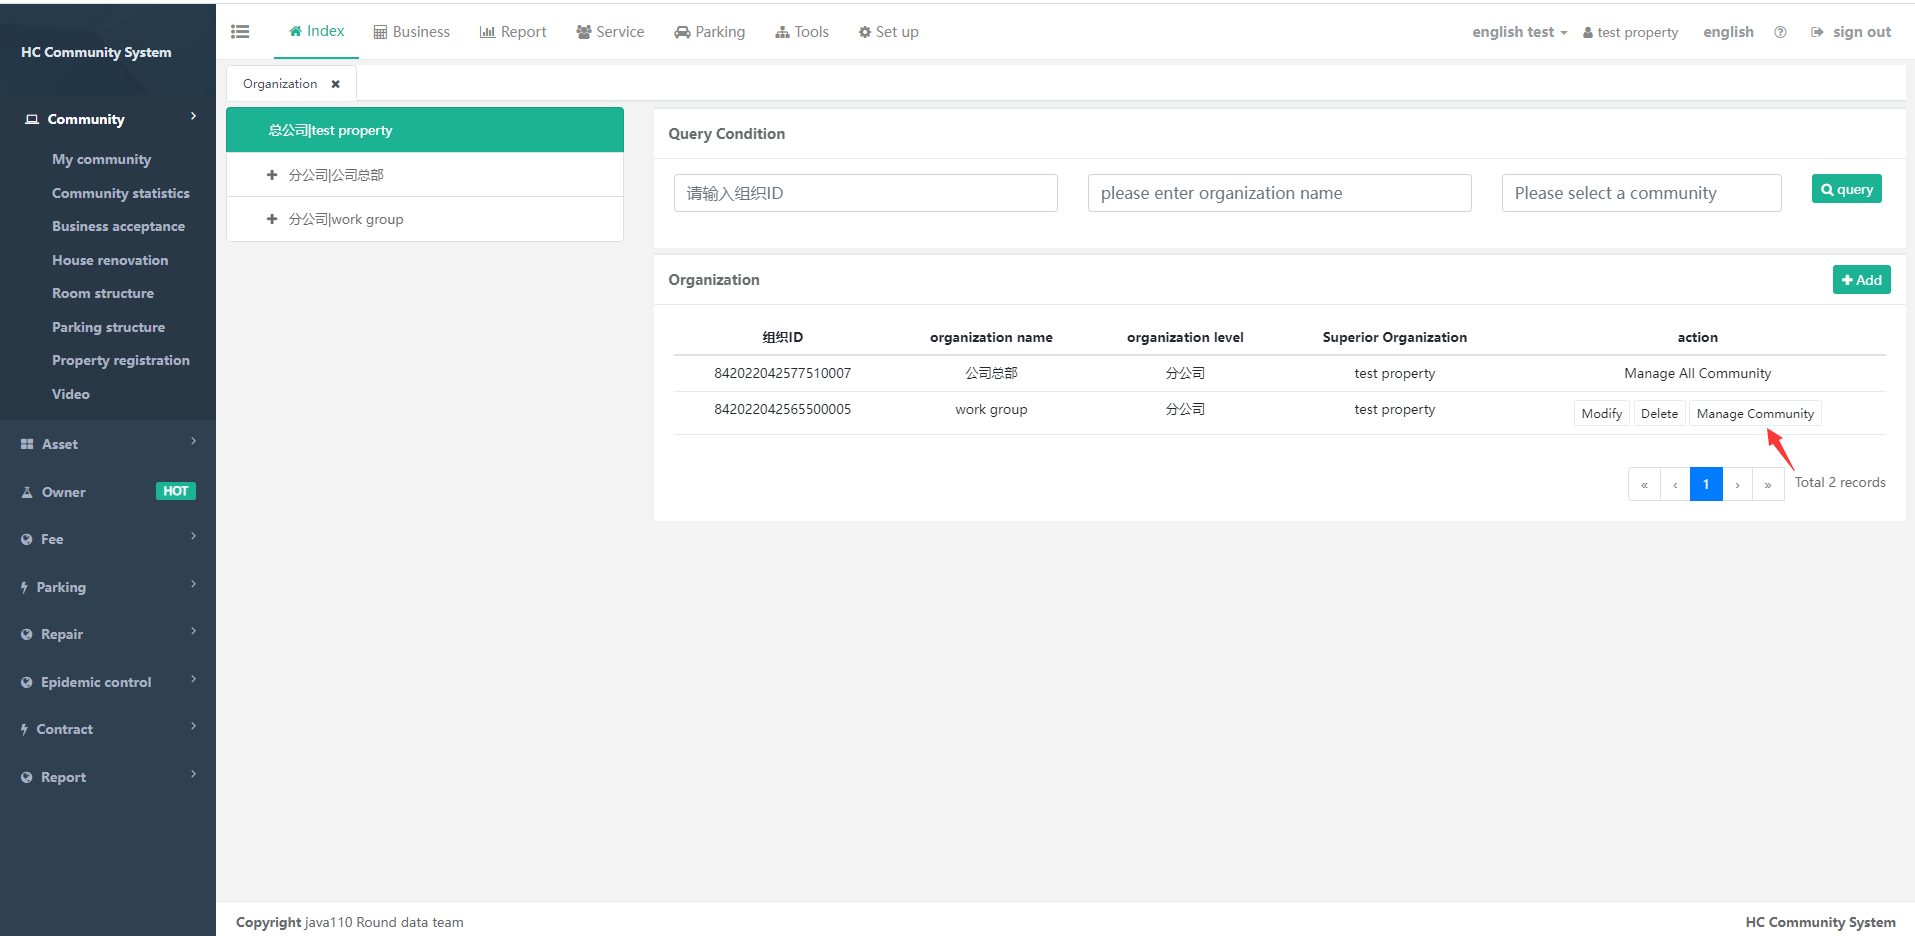This screenshot has height=936, width=1915.
Task: Click Modify for work group row
Action: (1601, 414)
